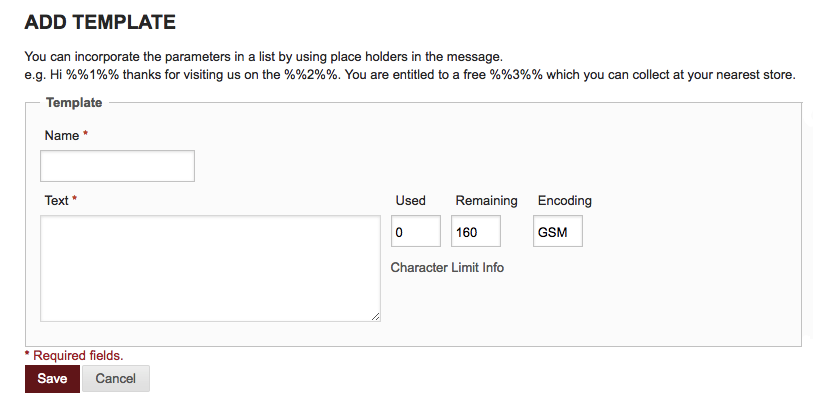Click the Template fieldset legend
Image resolution: width=813 pixels, height=420 pixels.
[73, 102]
